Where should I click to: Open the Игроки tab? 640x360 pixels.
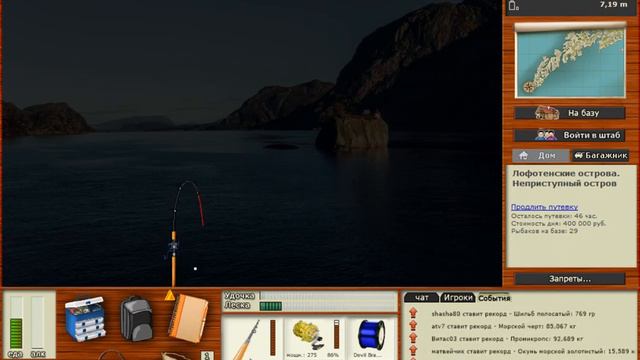coord(458,298)
